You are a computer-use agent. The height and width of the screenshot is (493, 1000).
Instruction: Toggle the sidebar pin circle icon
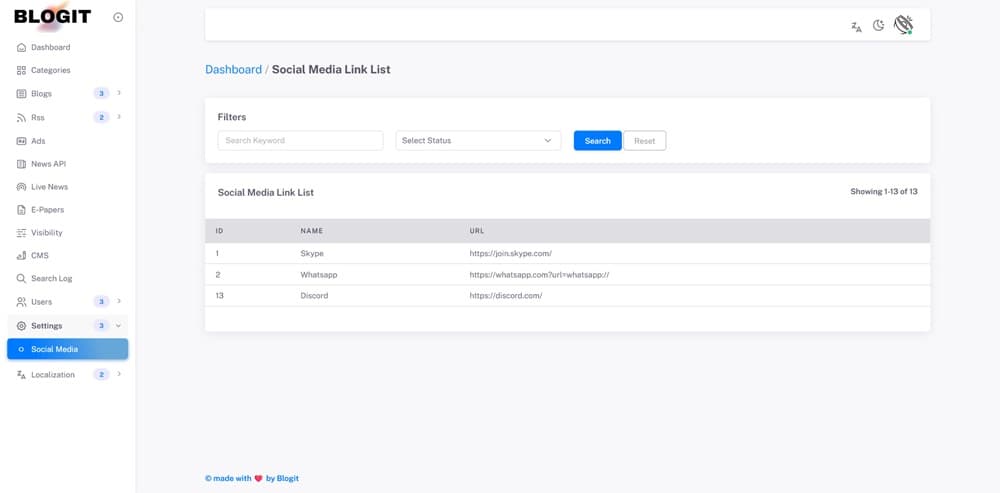[x=118, y=17]
